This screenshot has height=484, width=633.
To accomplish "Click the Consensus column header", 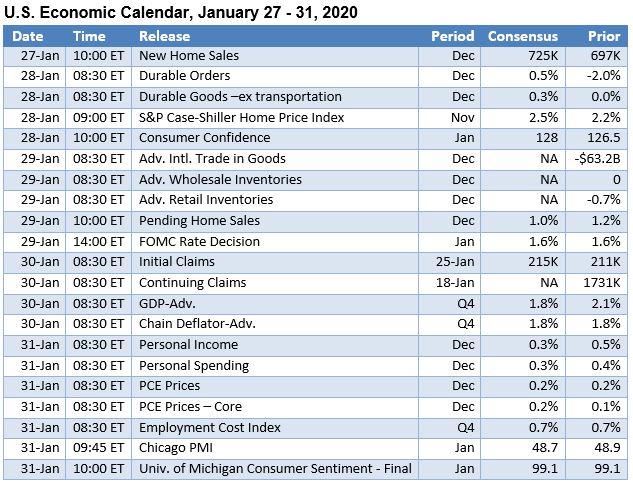I will 522,36.
